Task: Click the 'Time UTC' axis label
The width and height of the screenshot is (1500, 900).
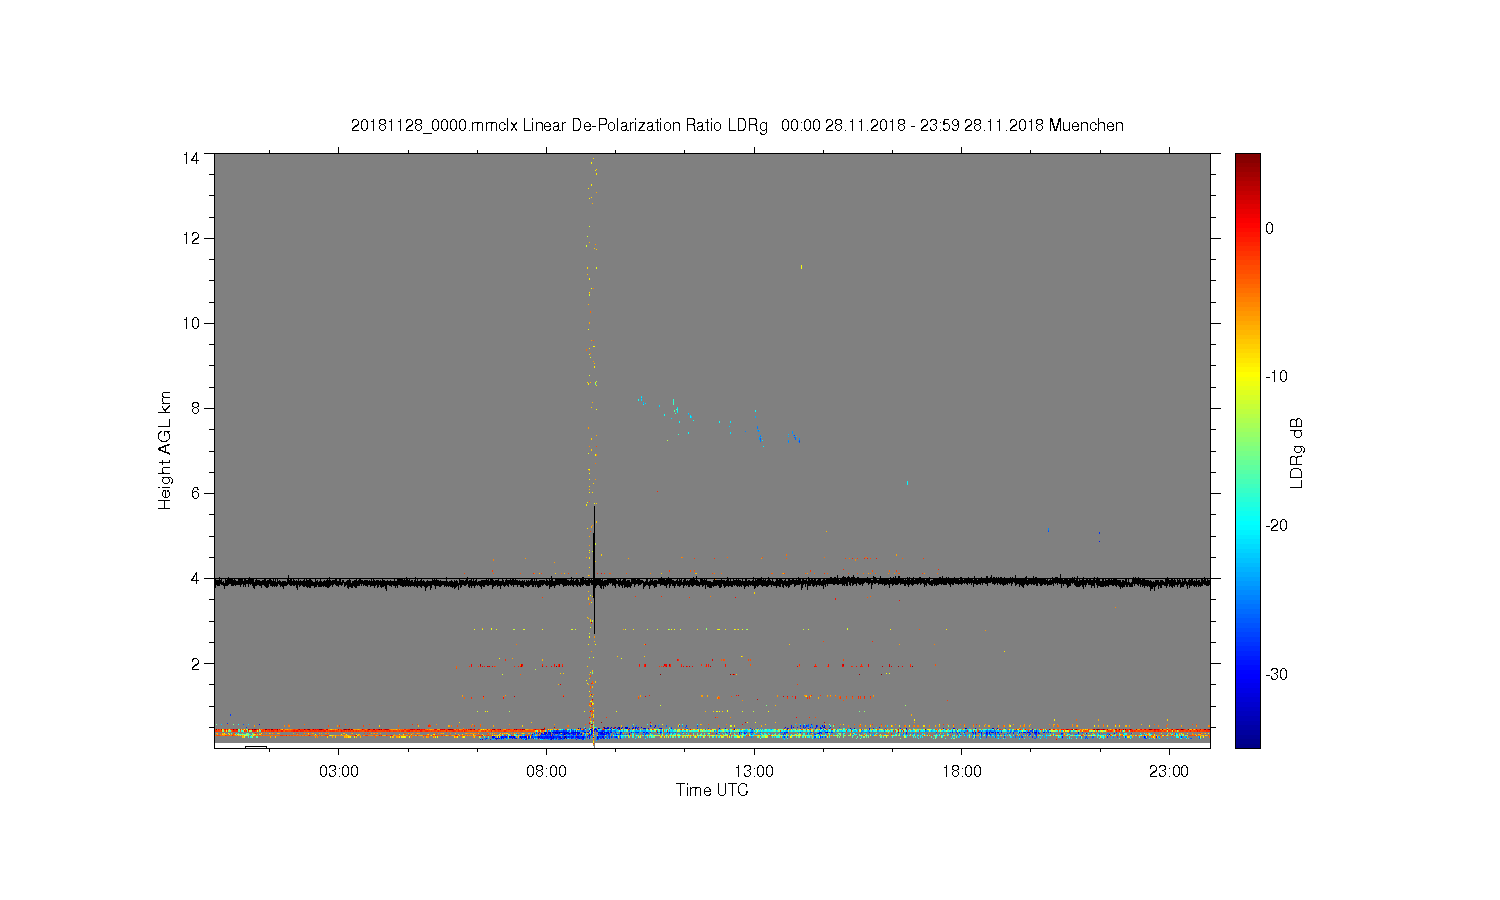Action: coord(712,790)
